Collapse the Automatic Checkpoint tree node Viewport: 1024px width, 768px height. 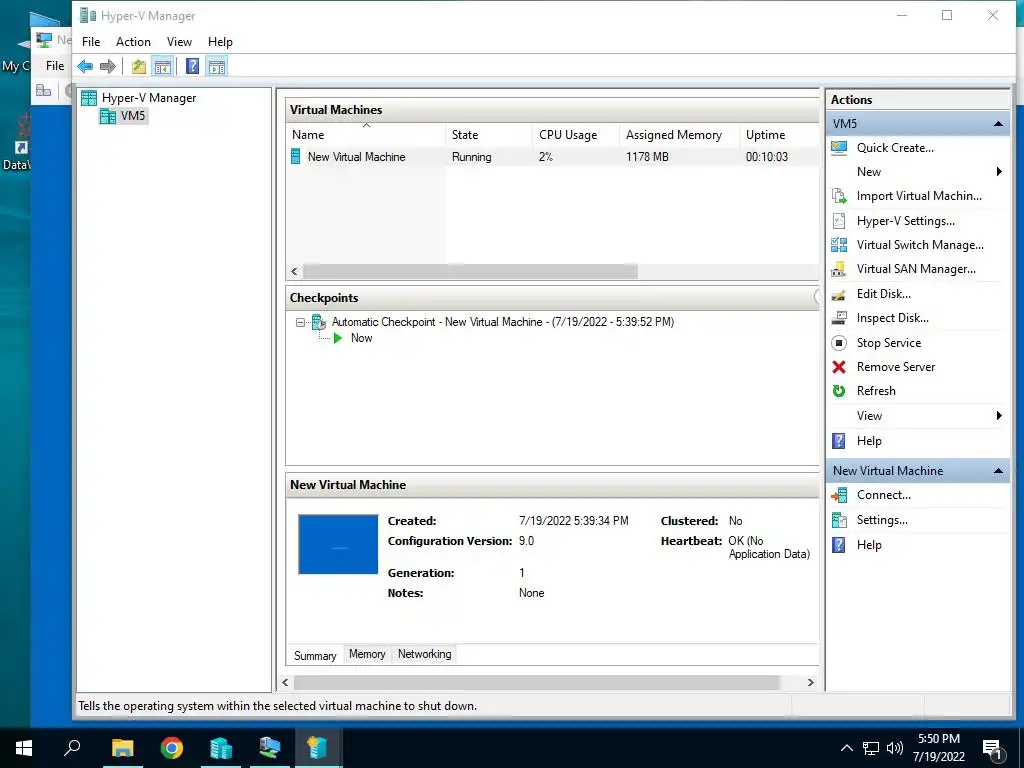[300, 322]
